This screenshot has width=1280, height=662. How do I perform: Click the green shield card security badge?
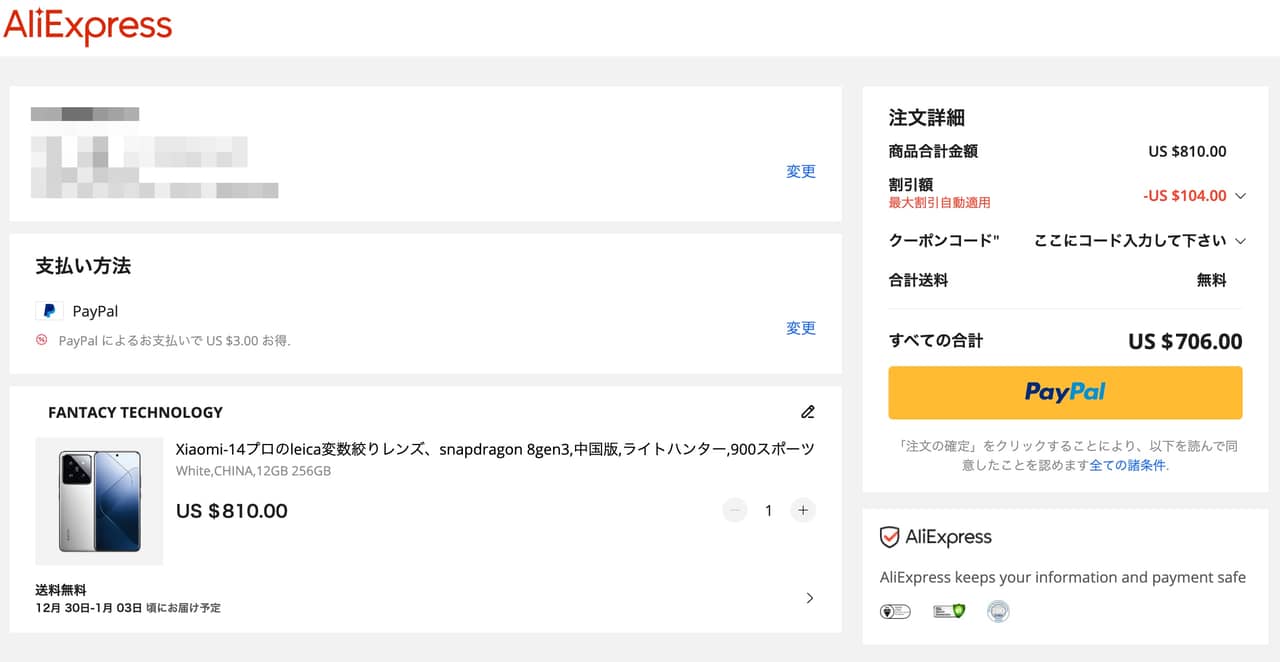coord(949,611)
